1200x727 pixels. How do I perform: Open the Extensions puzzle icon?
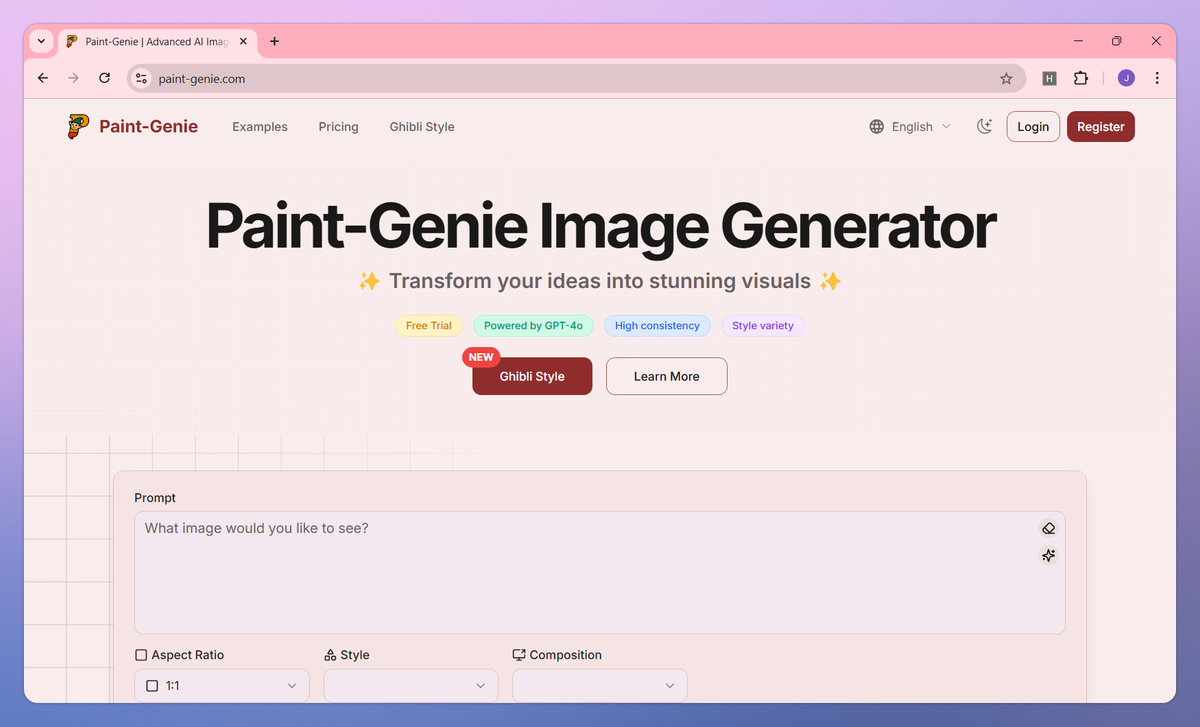[1081, 78]
